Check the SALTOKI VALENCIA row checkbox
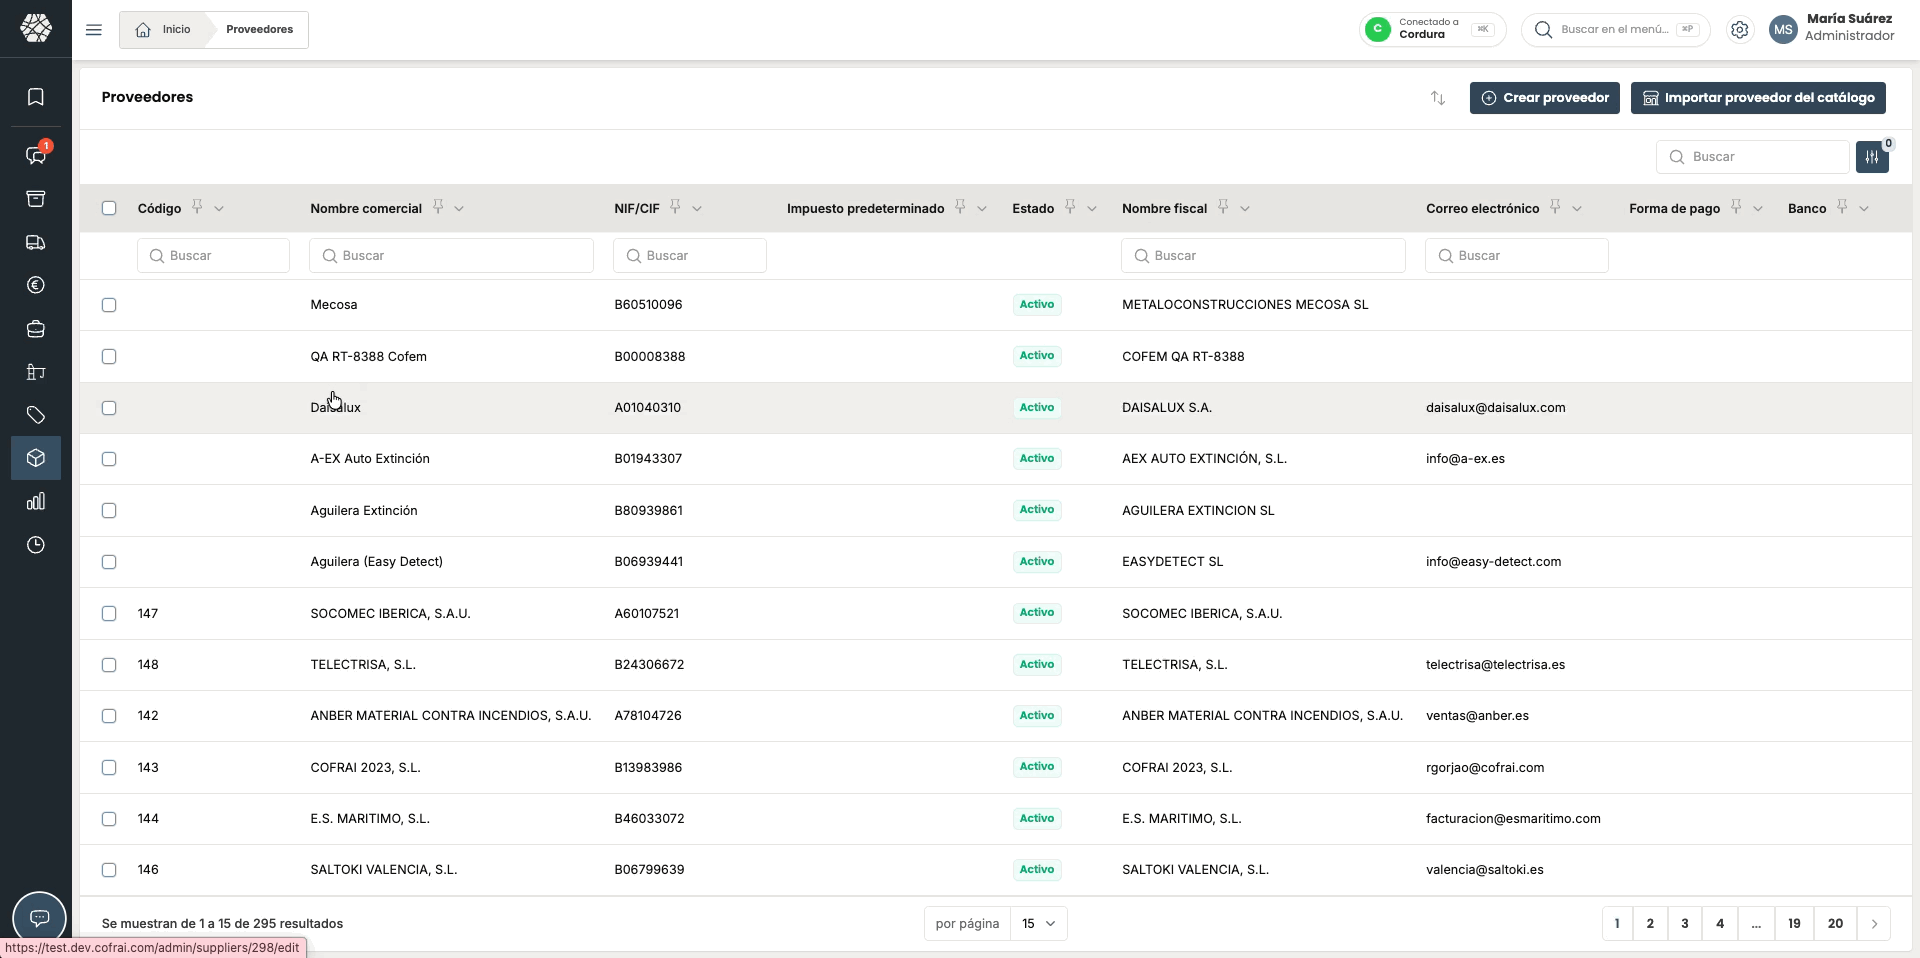Viewport: 1920px width, 958px height. click(x=109, y=870)
